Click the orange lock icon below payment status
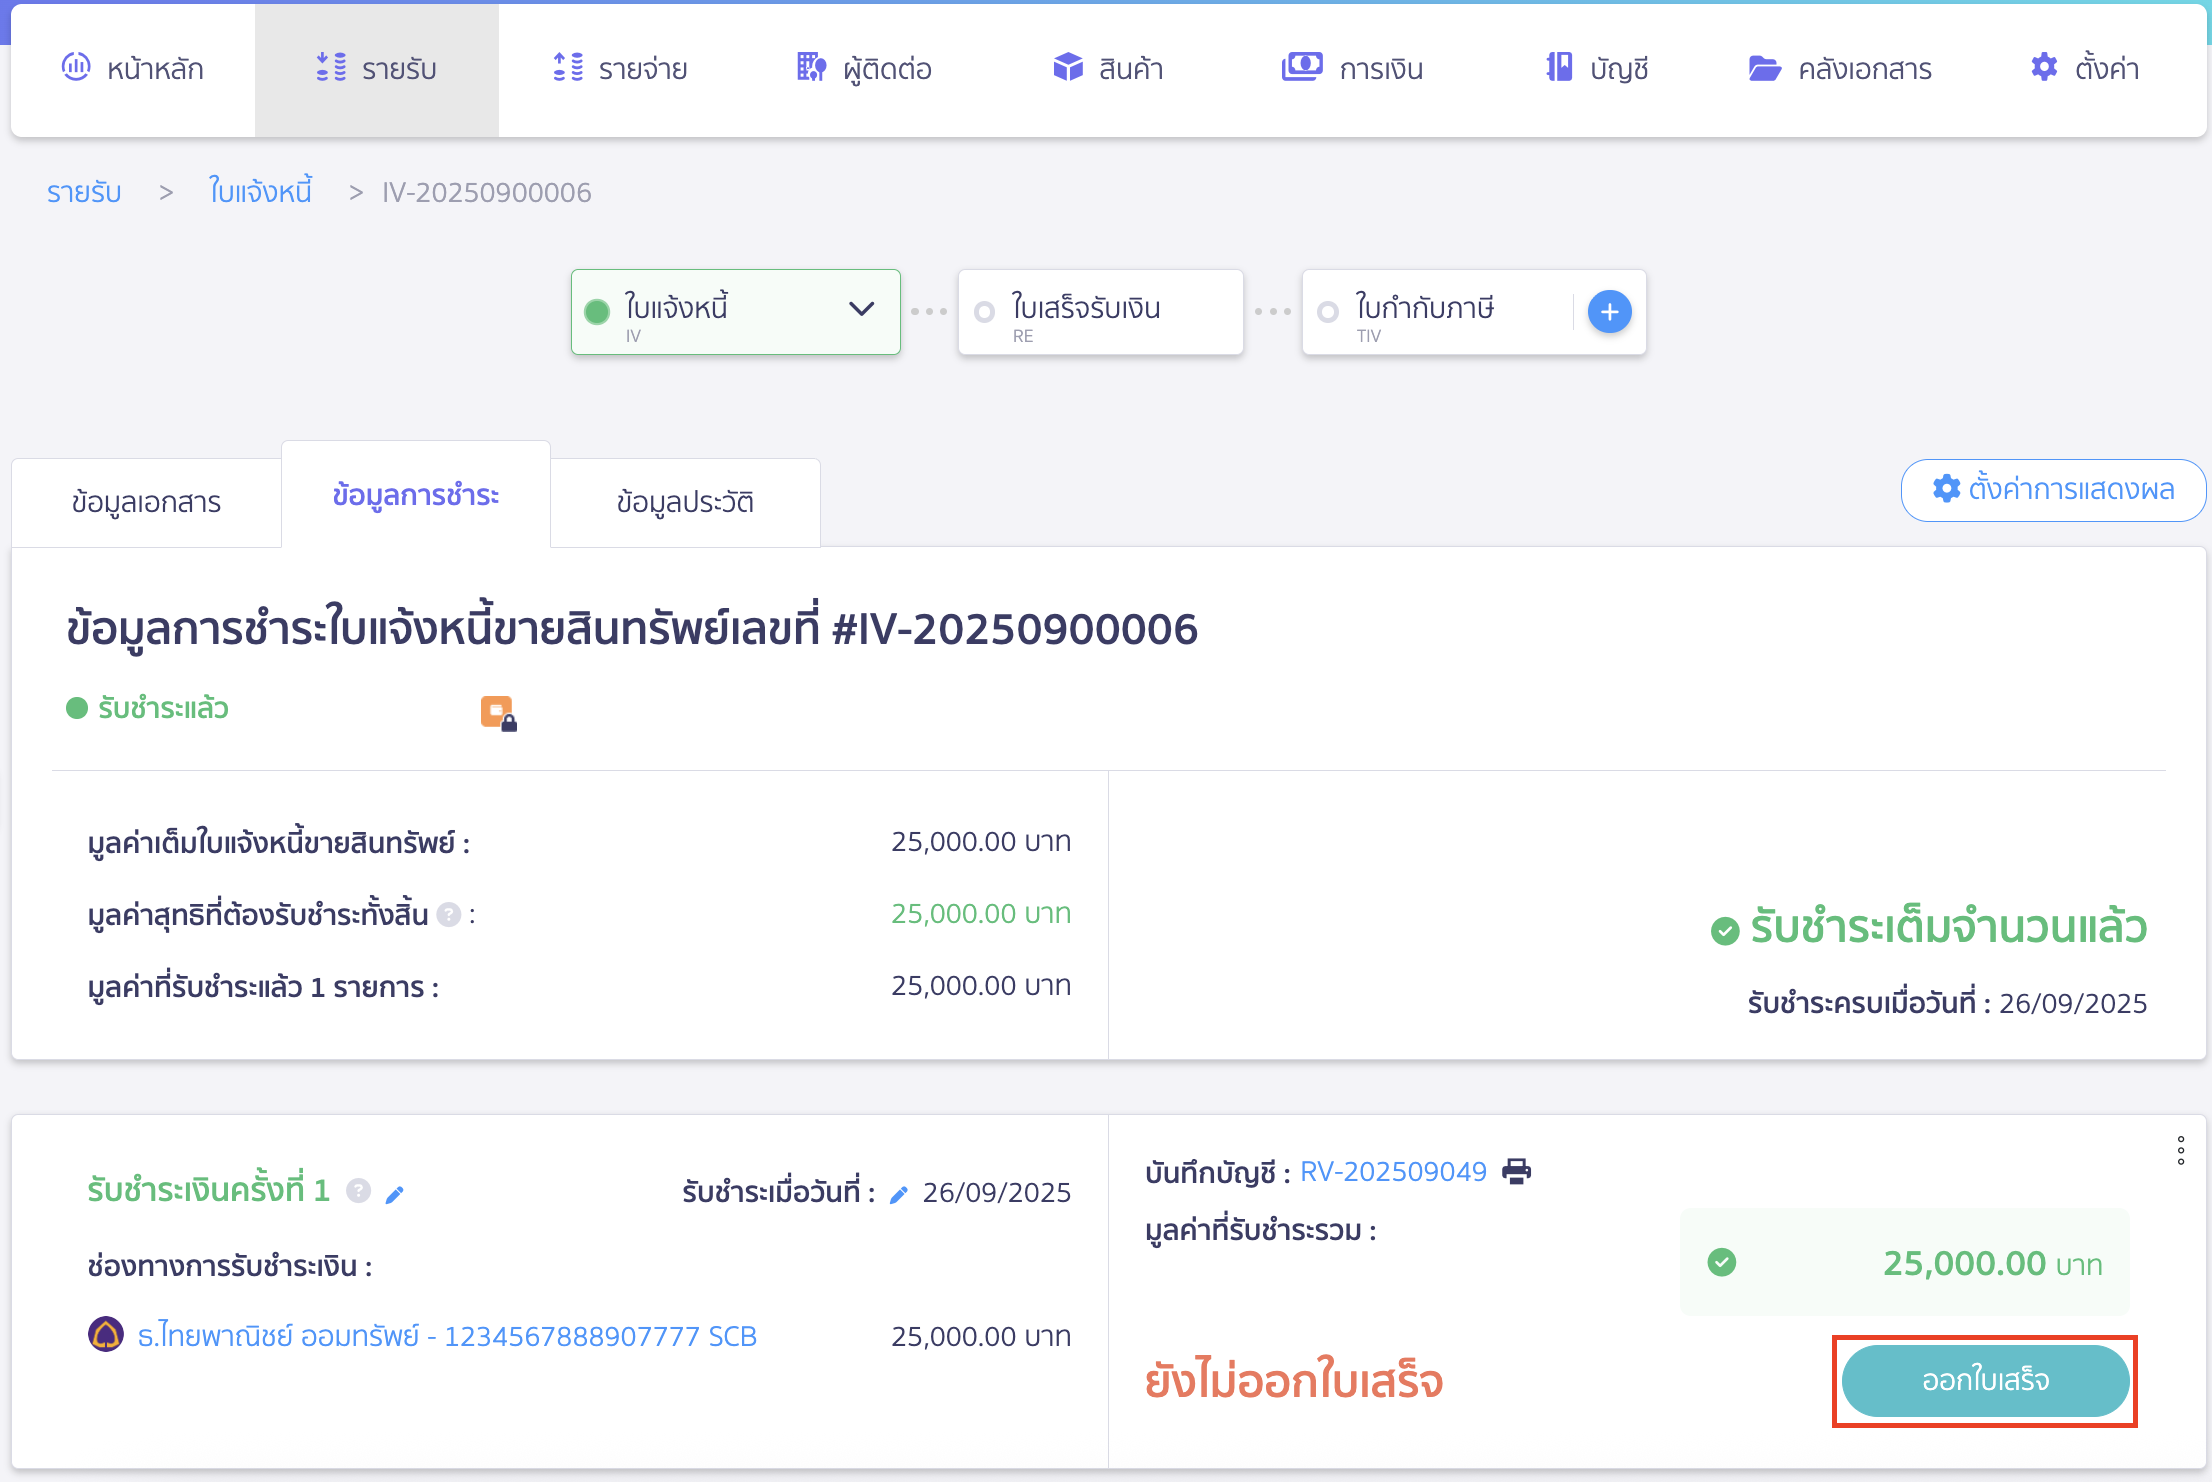The image size is (2212, 1482). point(500,711)
